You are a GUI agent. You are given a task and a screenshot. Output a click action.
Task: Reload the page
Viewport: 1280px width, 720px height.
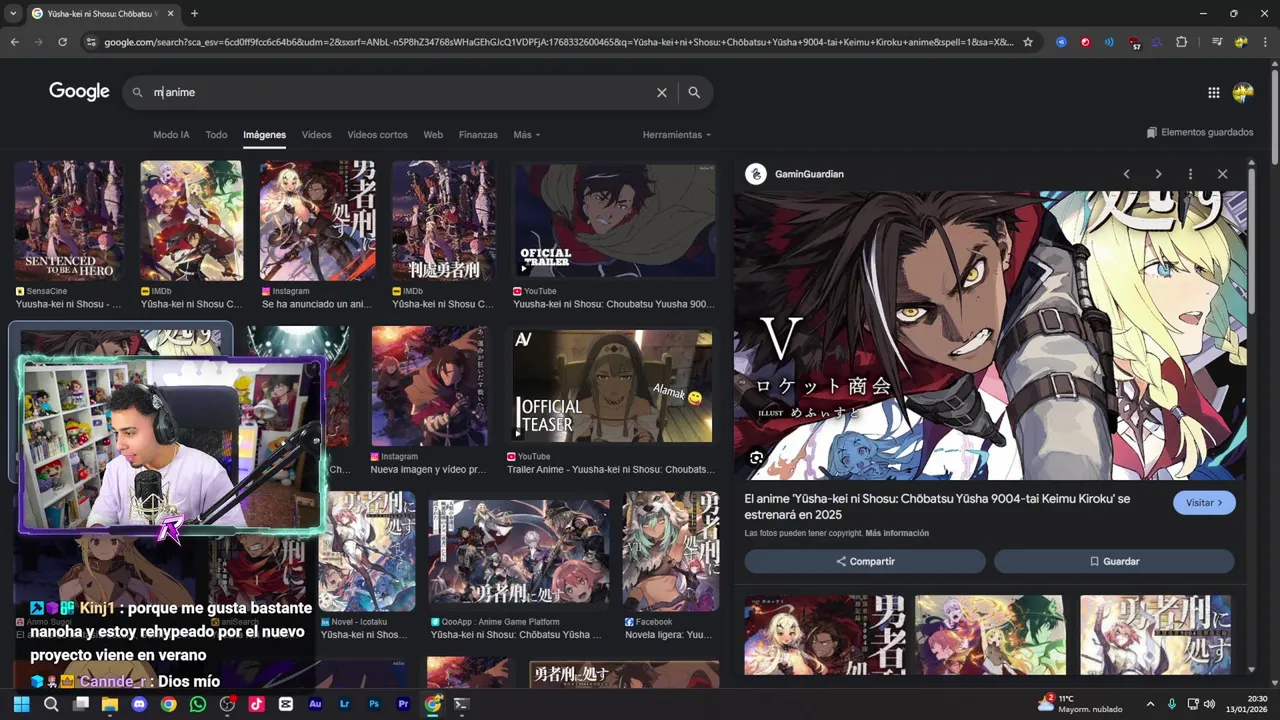tap(62, 42)
